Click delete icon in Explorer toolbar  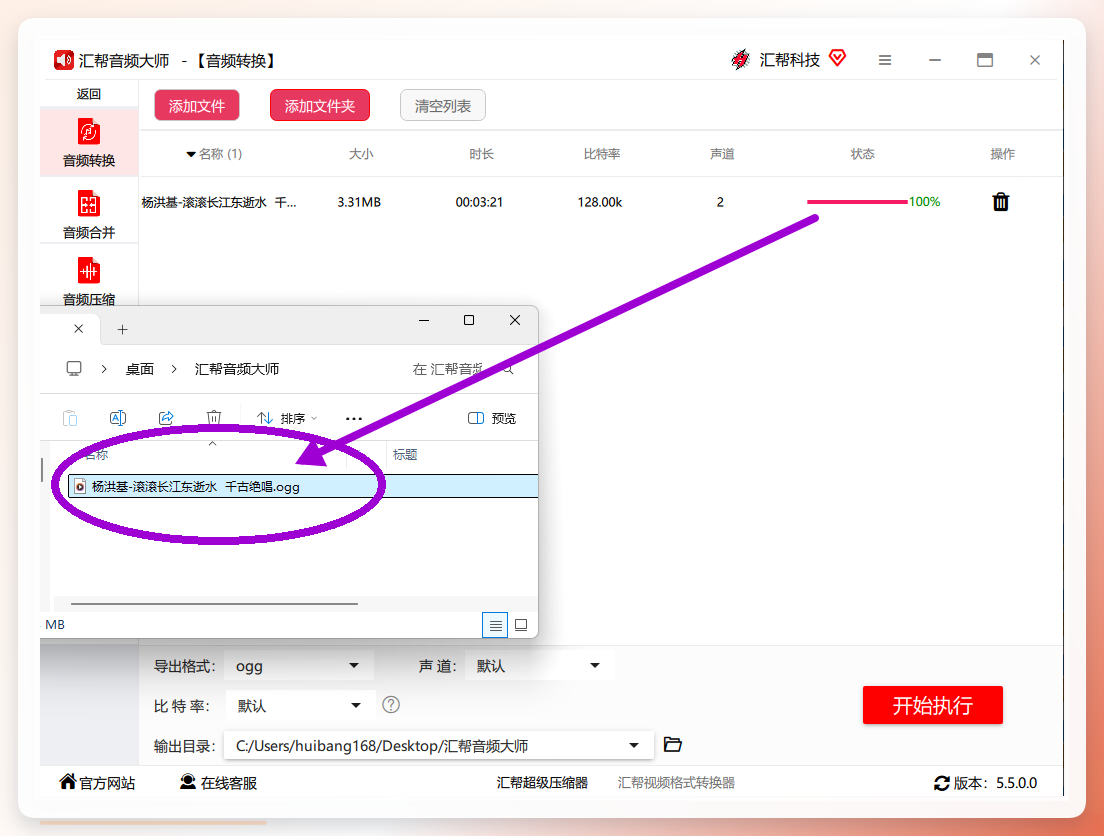click(214, 418)
